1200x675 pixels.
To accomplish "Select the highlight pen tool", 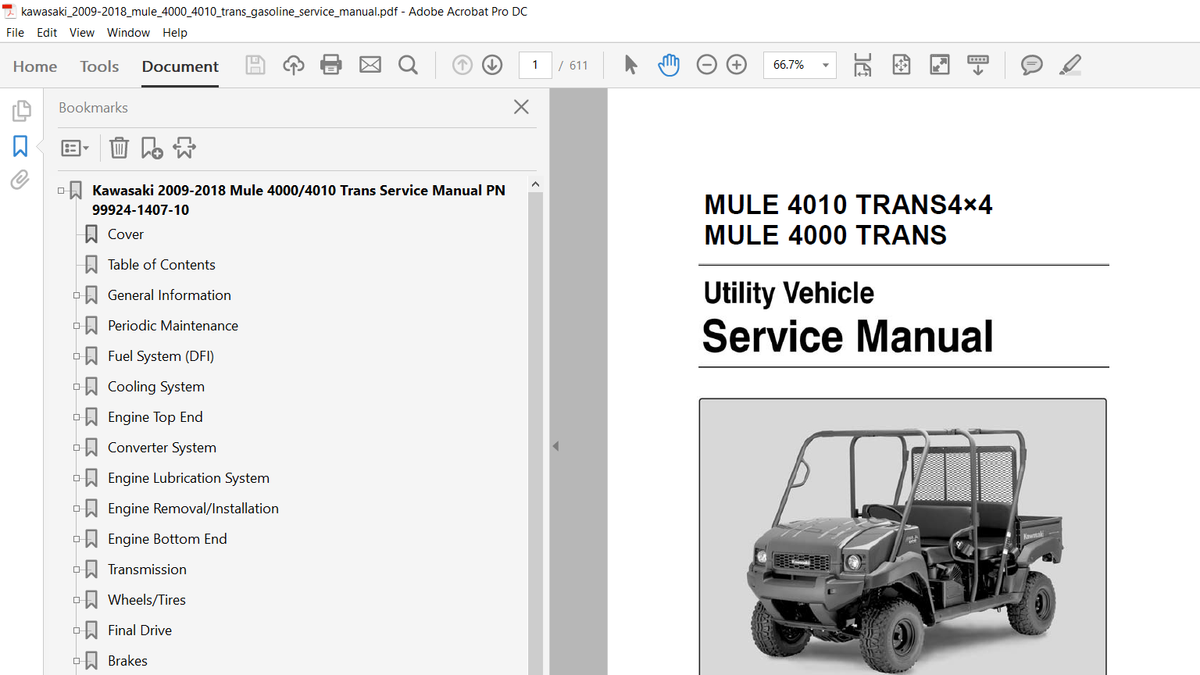I will point(1069,65).
